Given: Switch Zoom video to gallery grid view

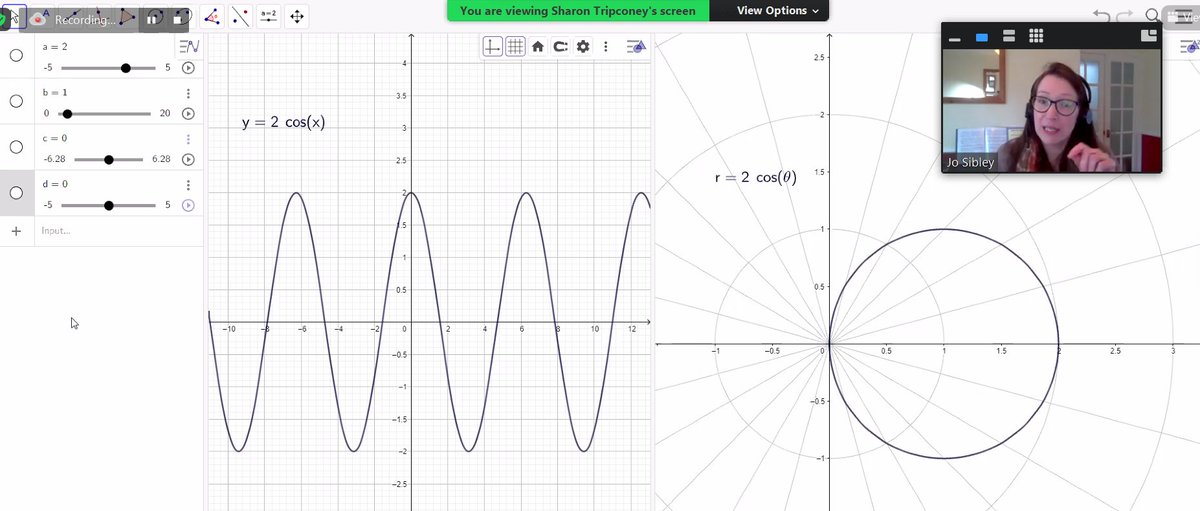Looking at the screenshot, I should [1036, 37].
